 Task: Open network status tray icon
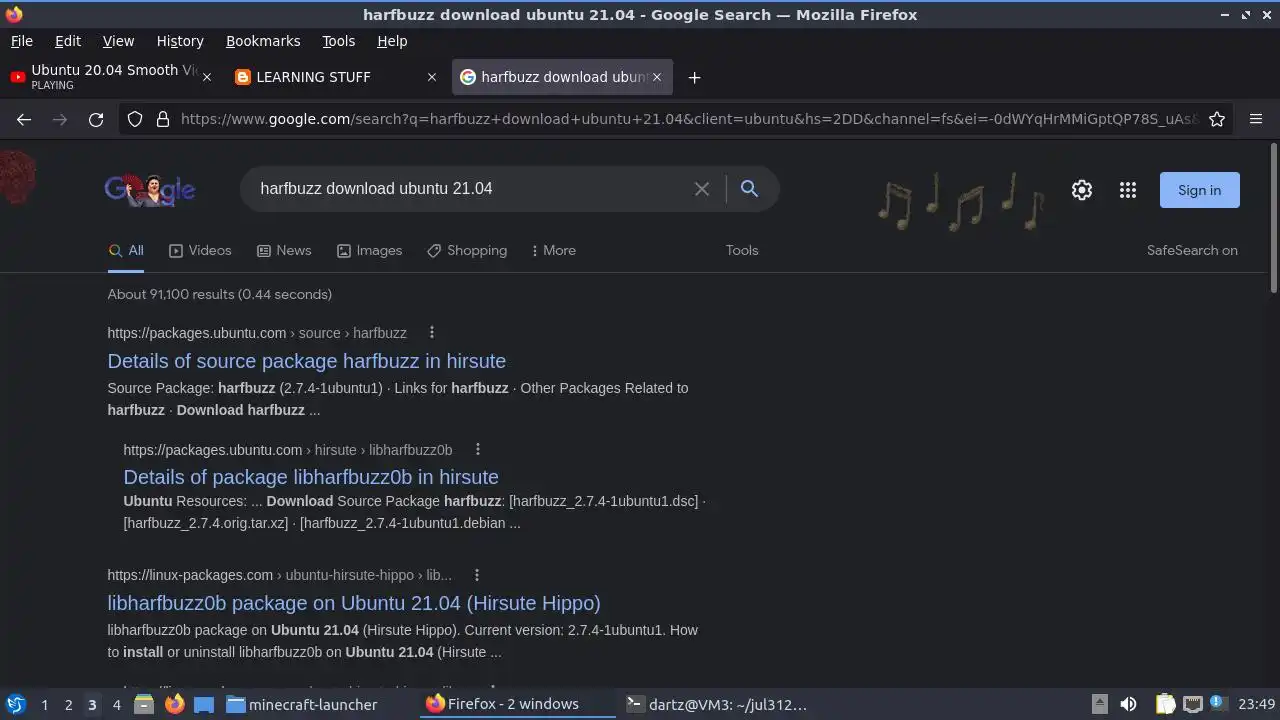pyautogui.click(x=1192, y=705)
